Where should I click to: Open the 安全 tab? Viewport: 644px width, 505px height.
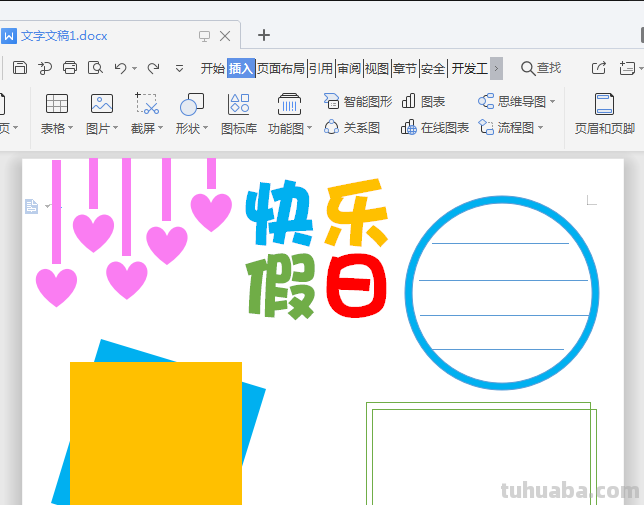point(433,68)
